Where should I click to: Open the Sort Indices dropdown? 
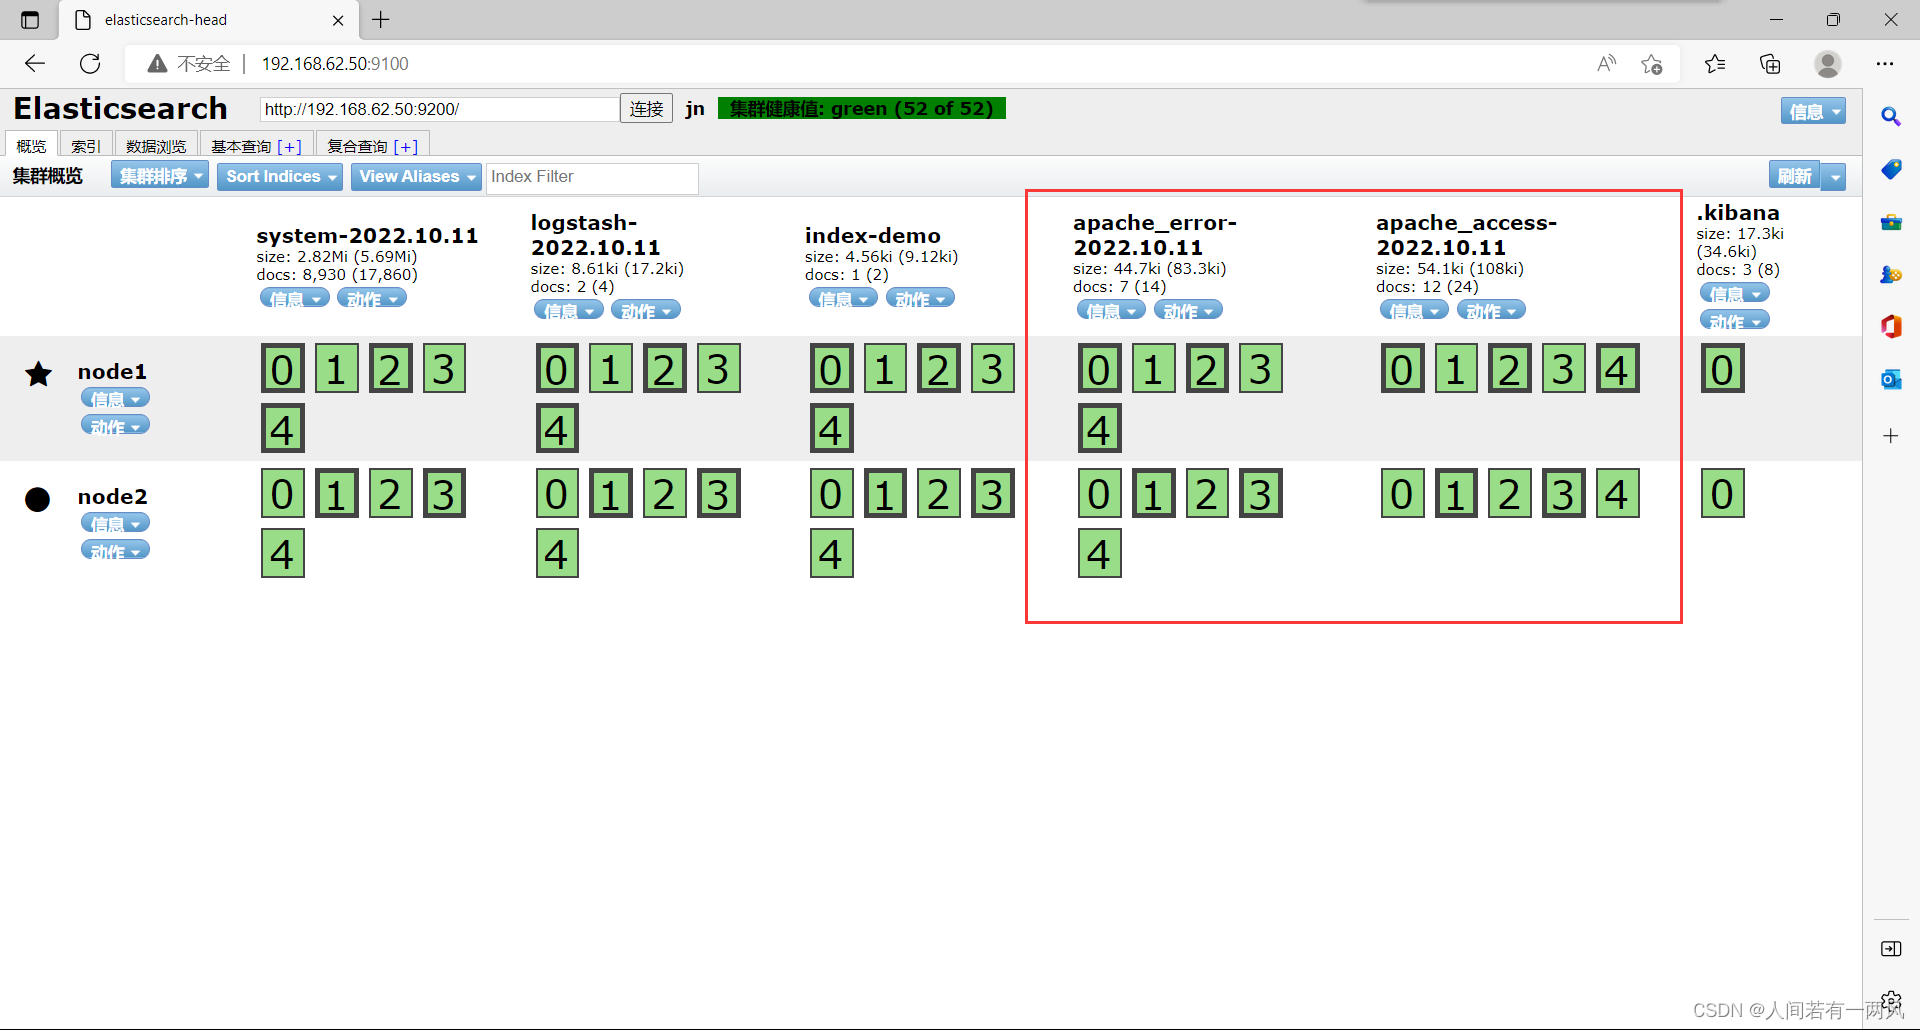pyautogui.click(x=280, y=177)
